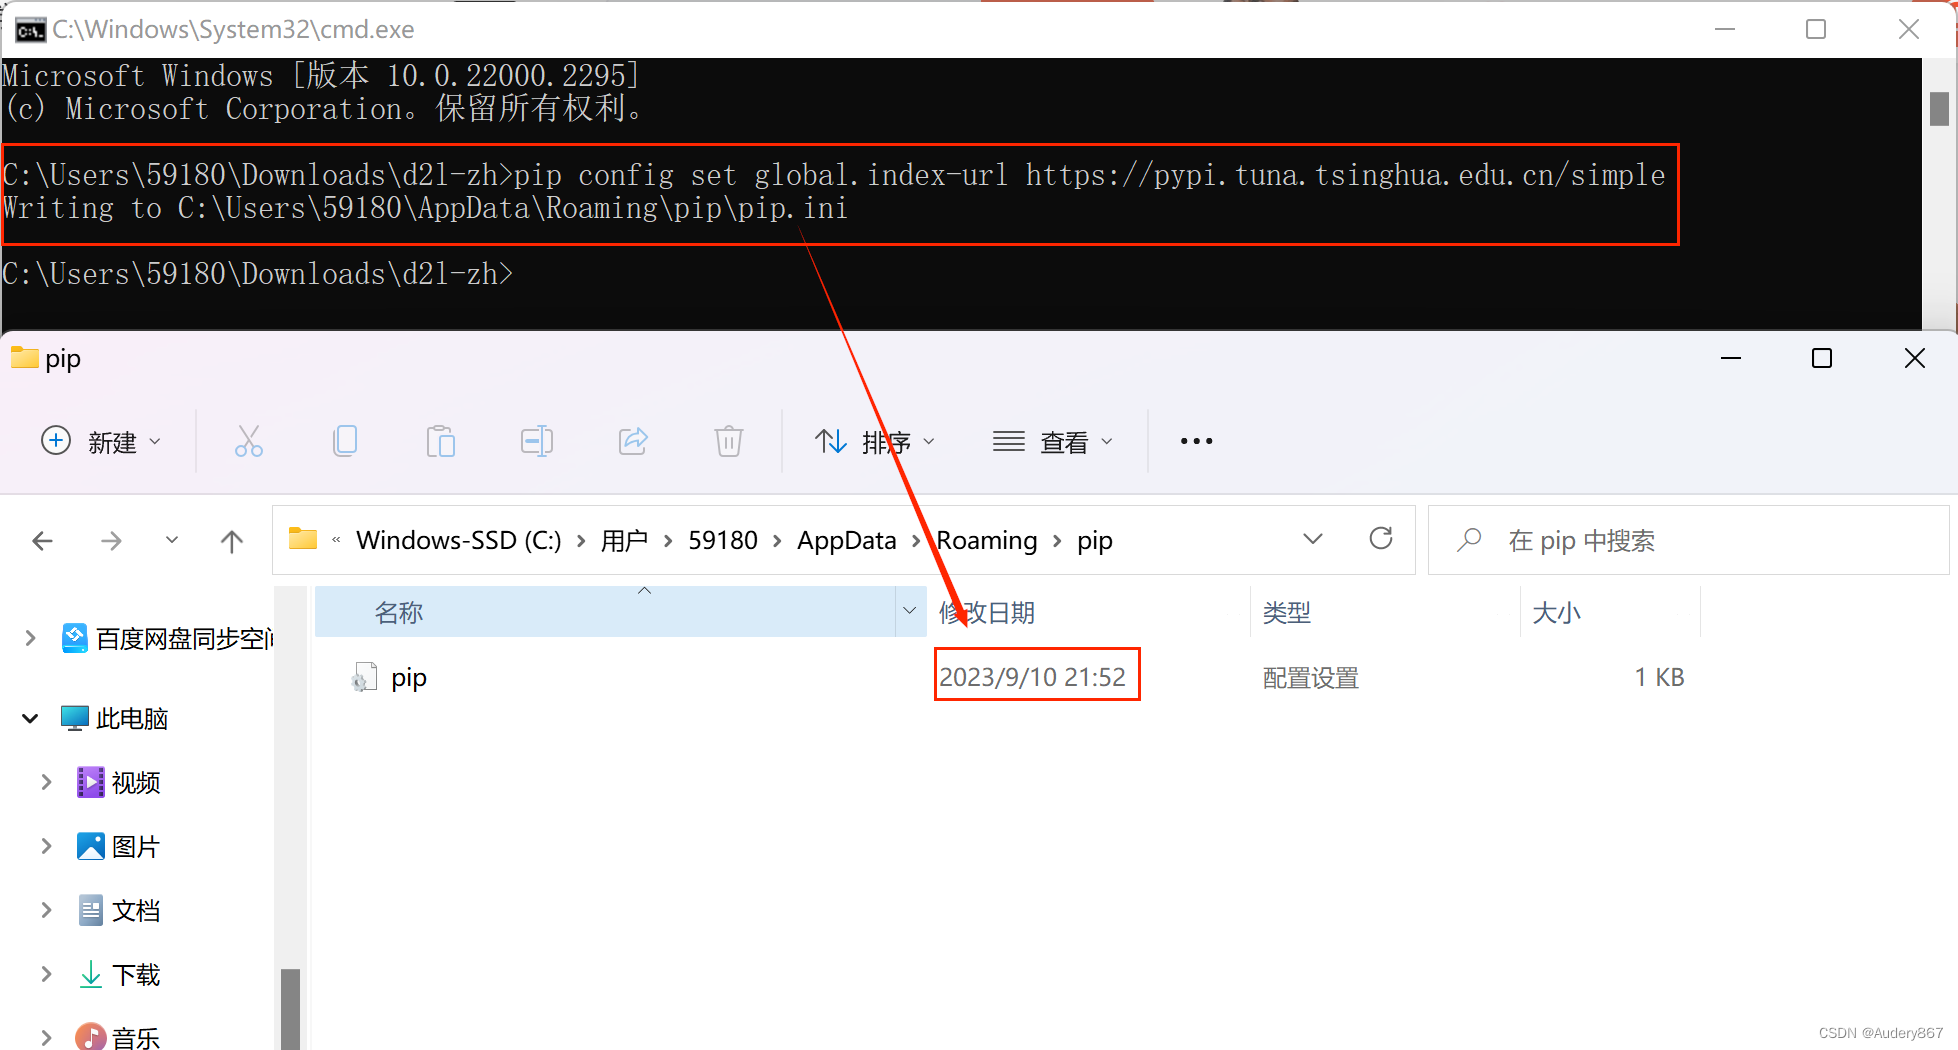This screenshot has width=1958, height=1050.
Task: Open 名称 column filter dropdown arrow
Action: pyautogui.click(x=910, y=611)
